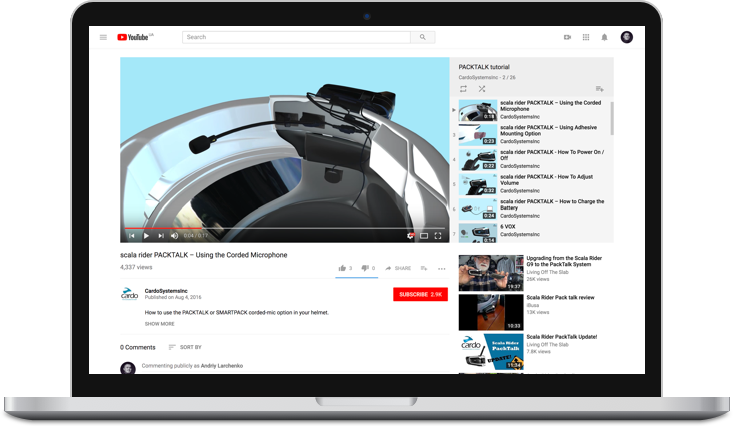733x426 pixels.
Task: Dislike the video with thumbs down
Action: point(366,268)
